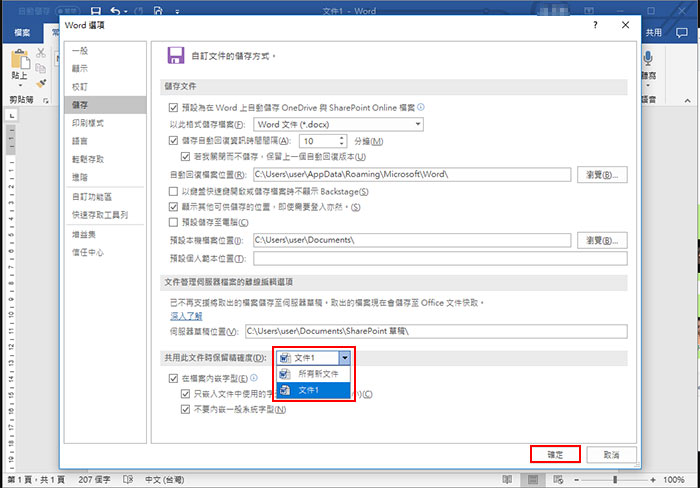Open the preserve fidelity document dropdown arrow

[345, 358]
